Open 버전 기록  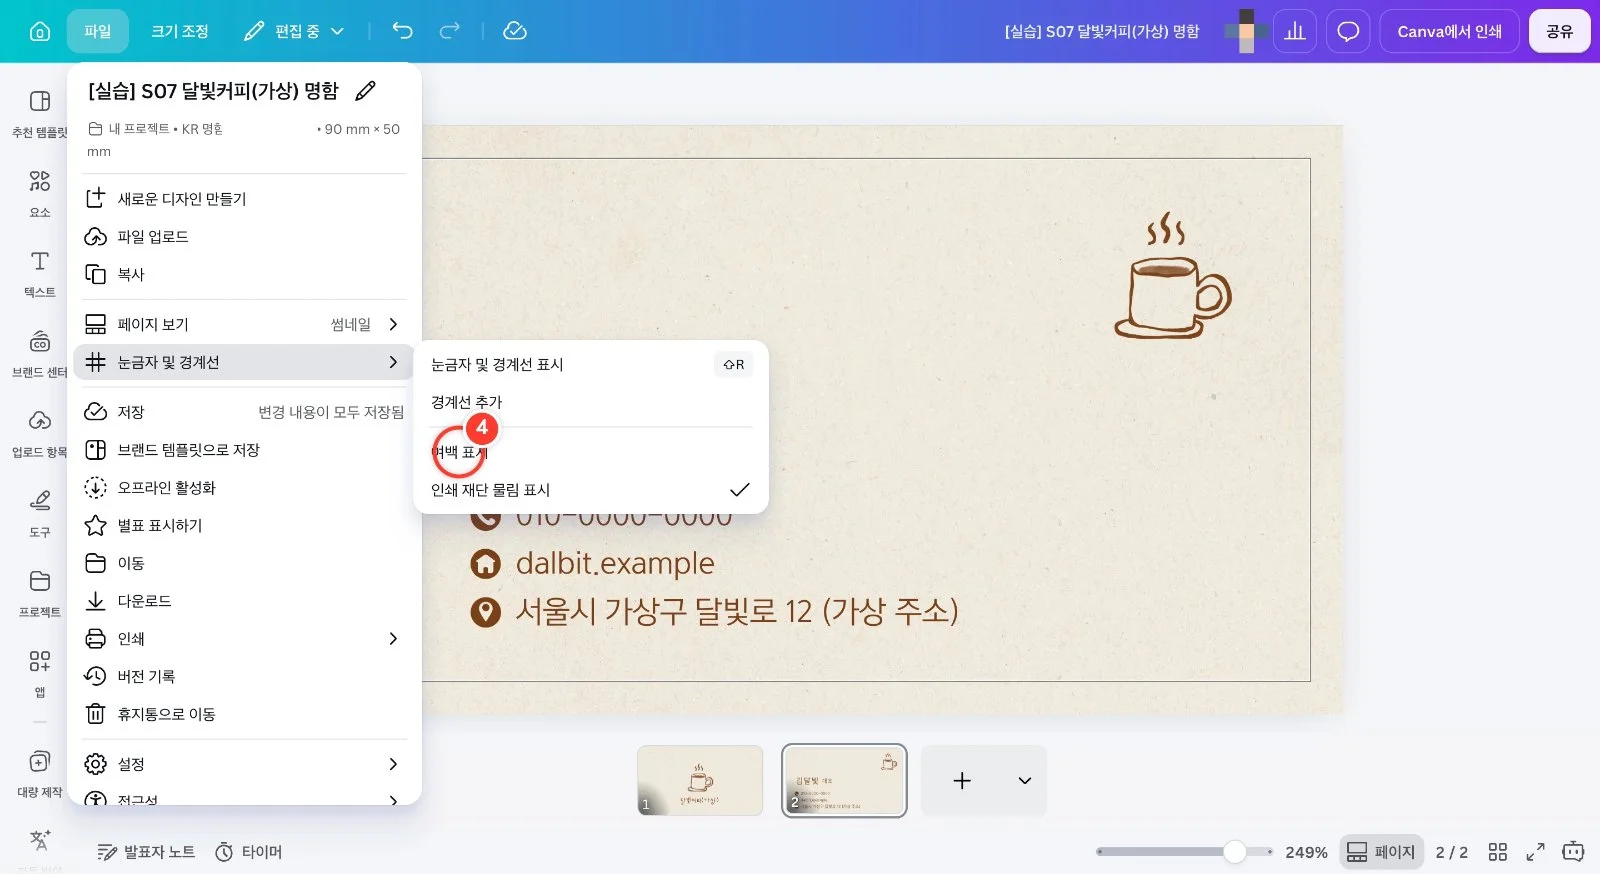tap(244, 676)
